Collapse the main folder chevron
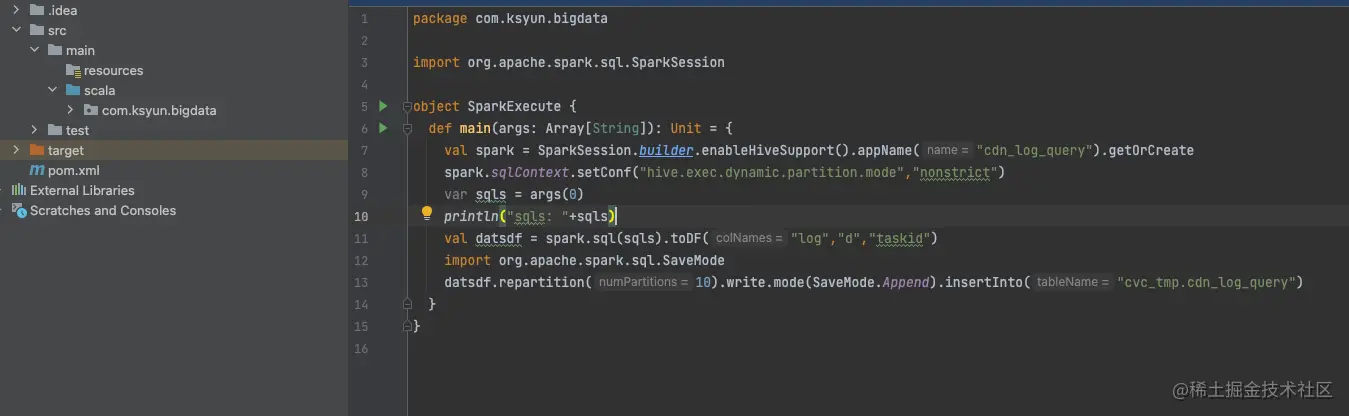Image resolution: width=1349 pixels, height=416 pixels. [x=34, y=50]
